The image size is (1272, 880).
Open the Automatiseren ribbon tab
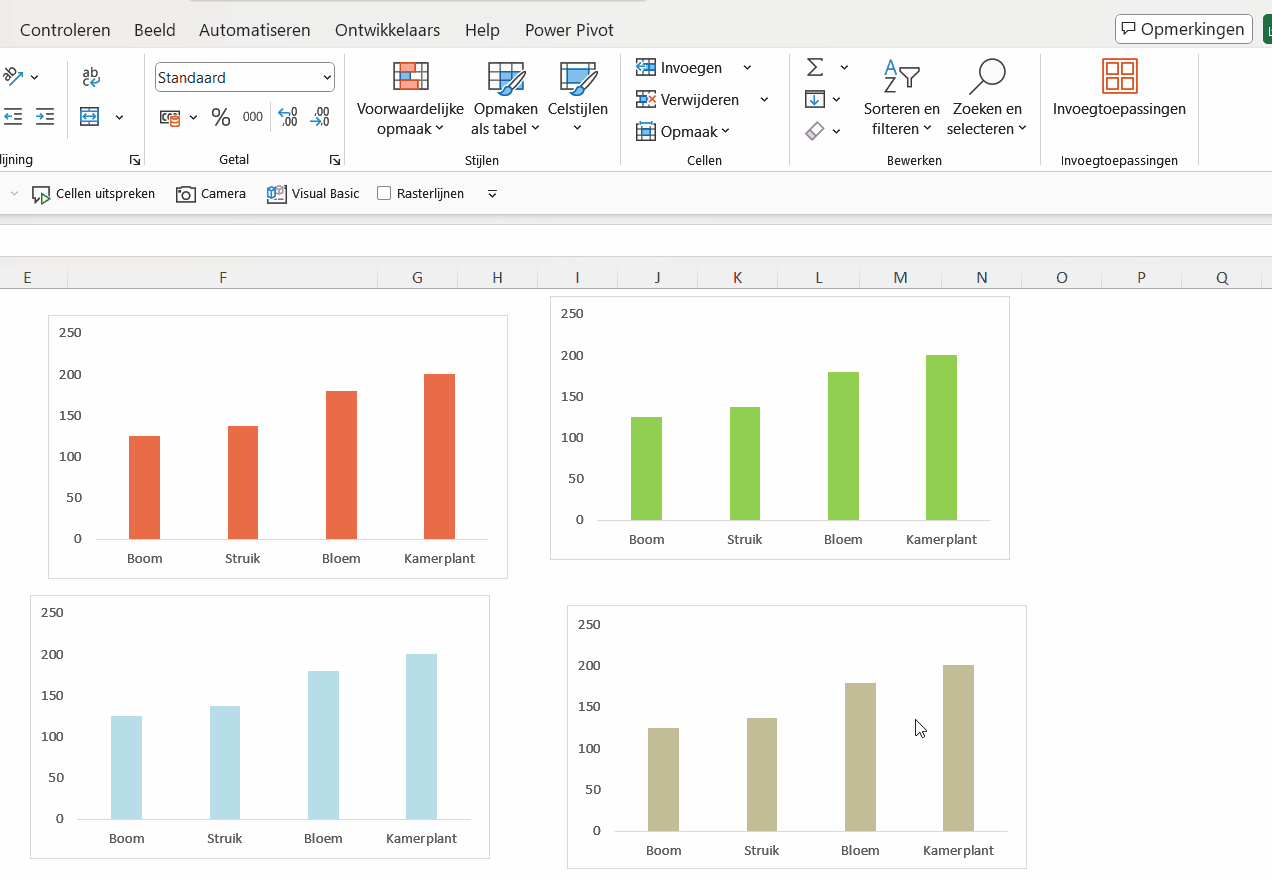point(255,30)
